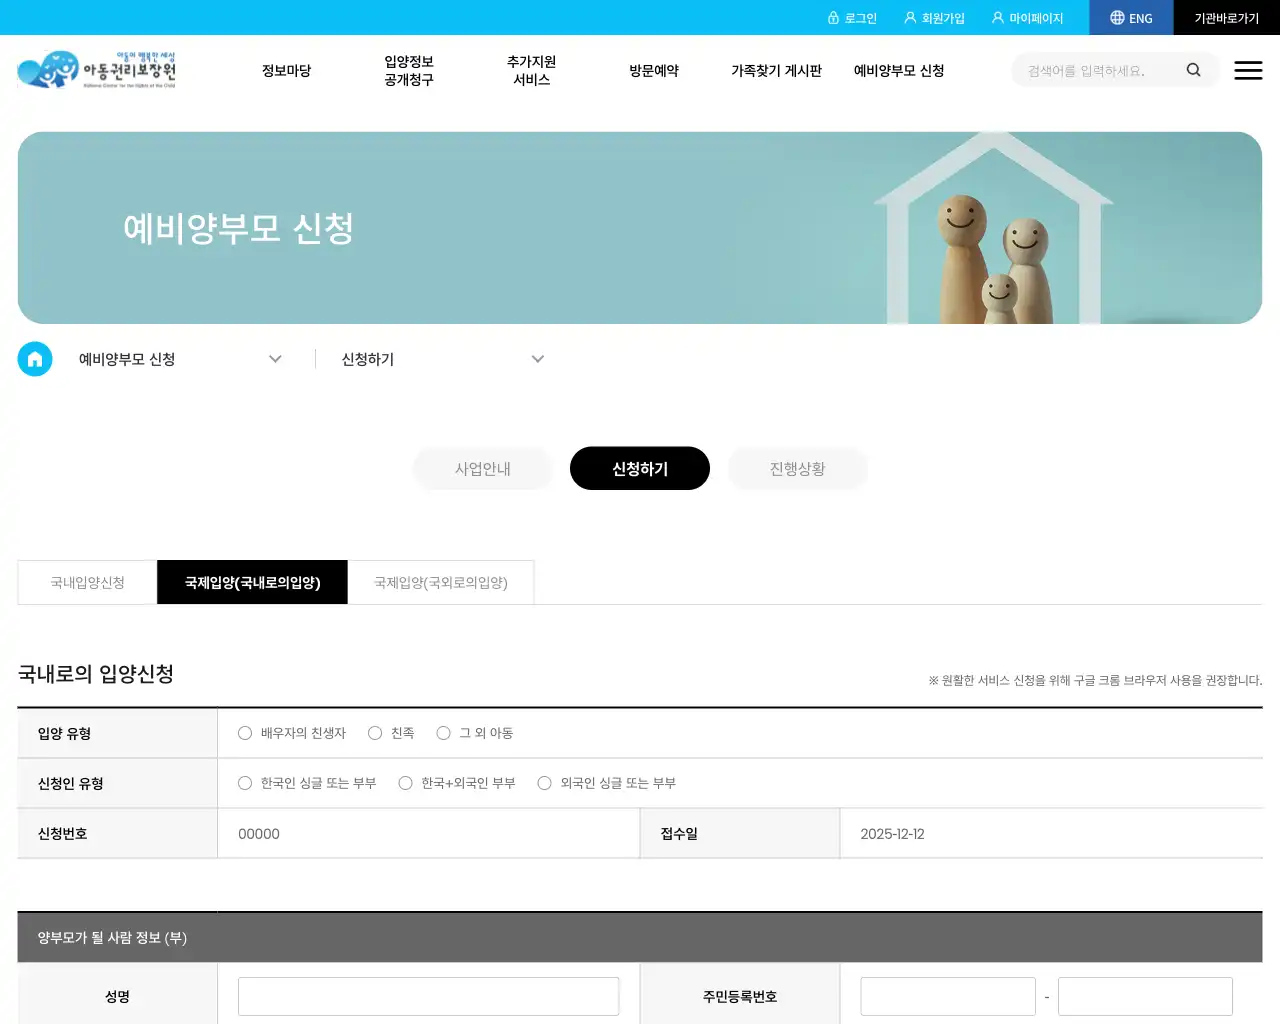1280x1024 pixels.
Task: Click the home icon in the breadcrumb
Action: [x=35, y=359]
